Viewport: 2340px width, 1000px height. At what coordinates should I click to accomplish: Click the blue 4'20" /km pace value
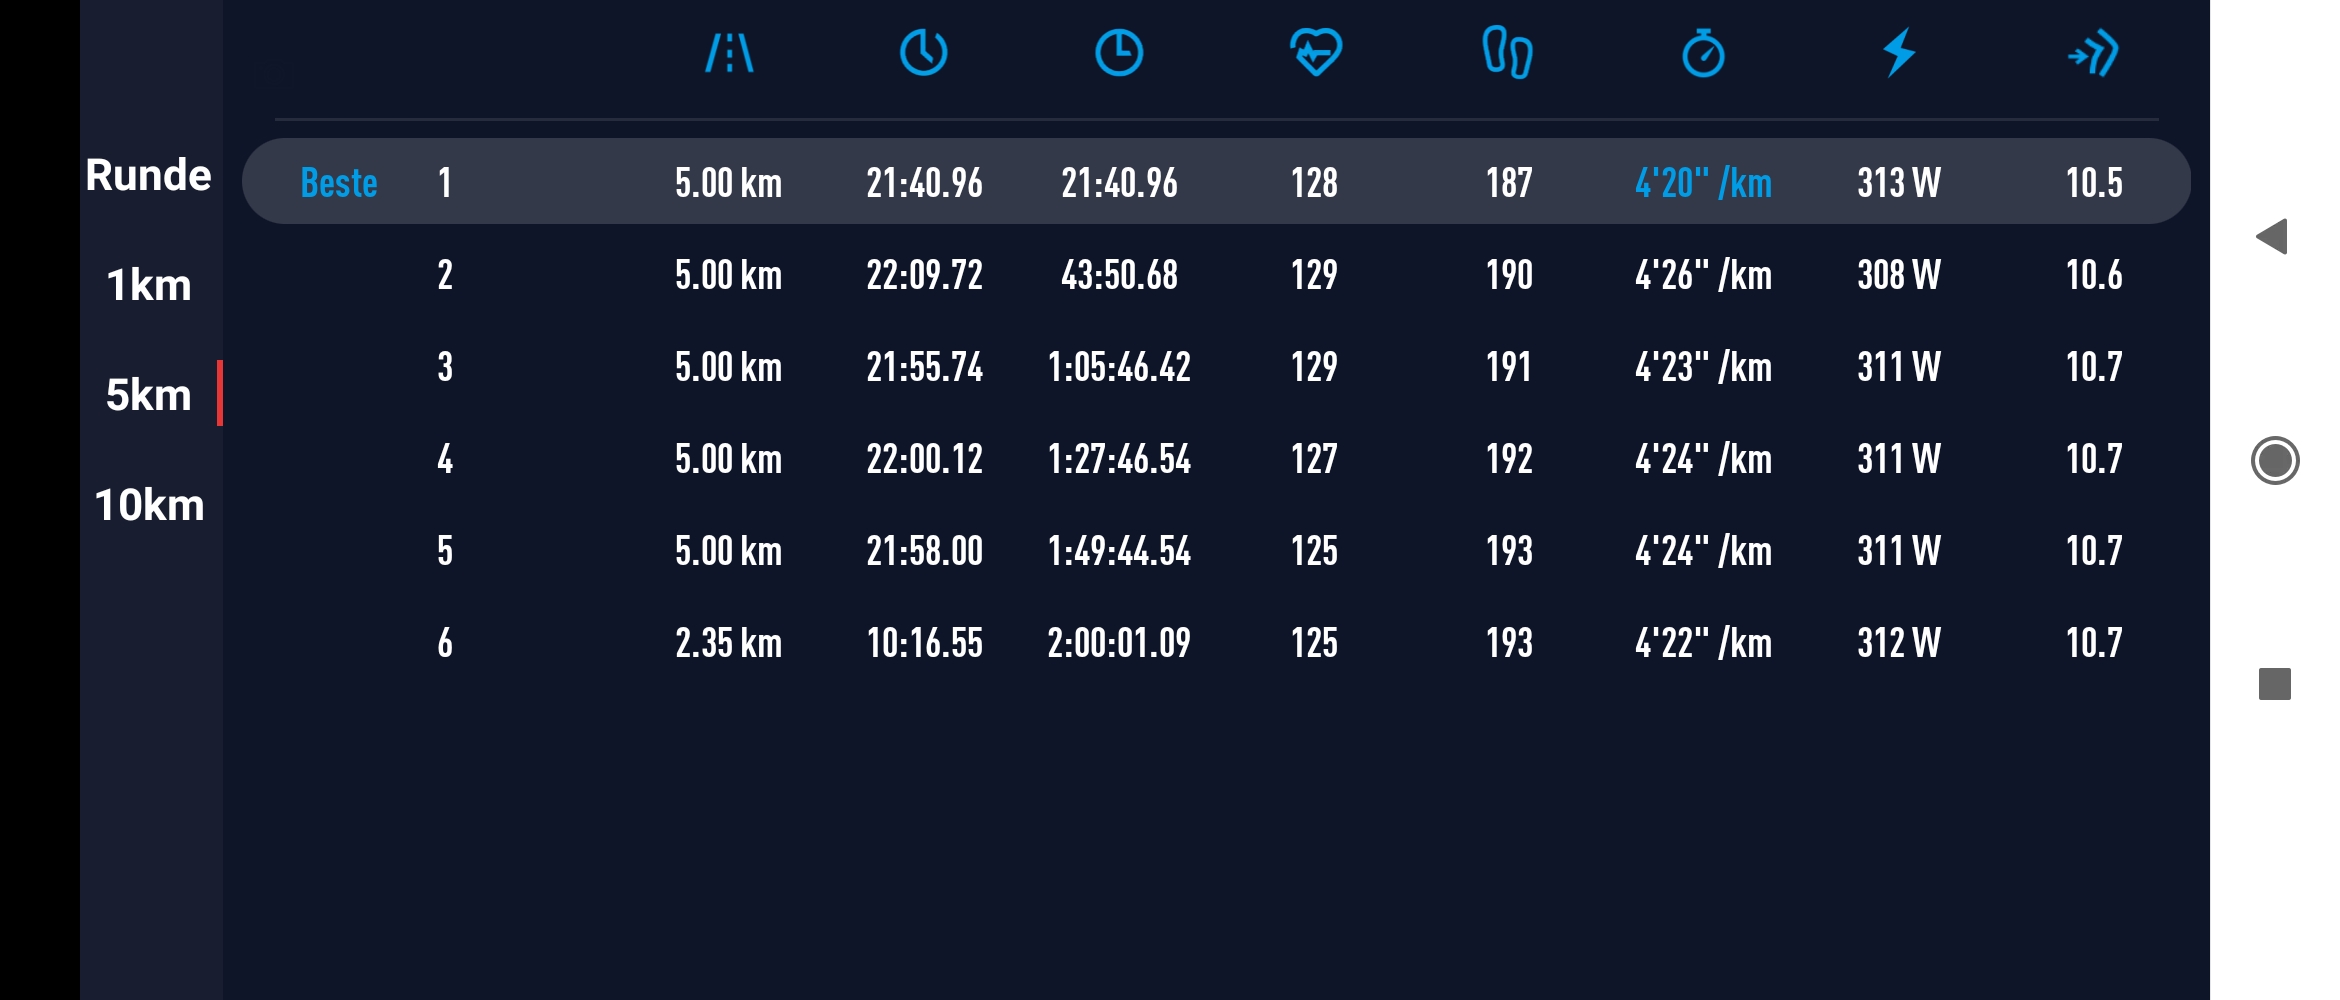(x=1703, y=183)
